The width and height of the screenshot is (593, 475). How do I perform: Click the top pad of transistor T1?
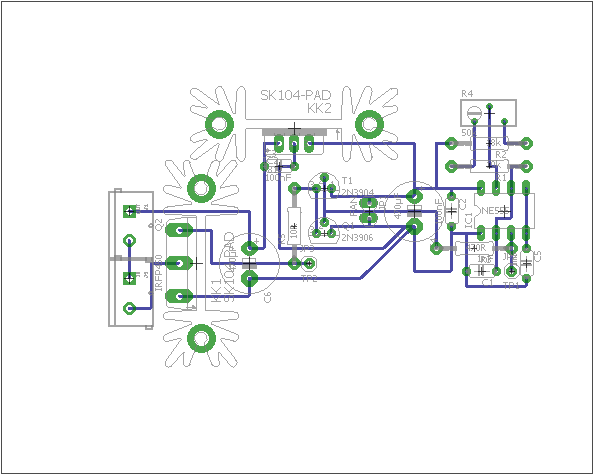click(x=324, y=177)
